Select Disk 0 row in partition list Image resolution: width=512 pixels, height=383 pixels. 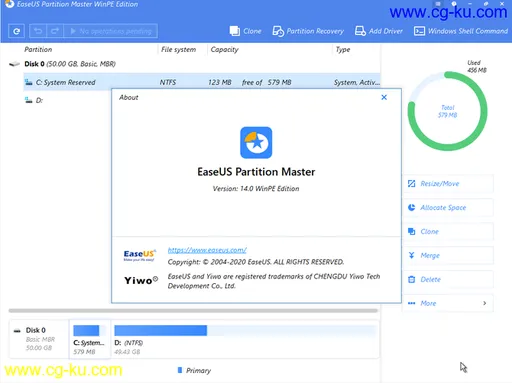click(194, 64)
